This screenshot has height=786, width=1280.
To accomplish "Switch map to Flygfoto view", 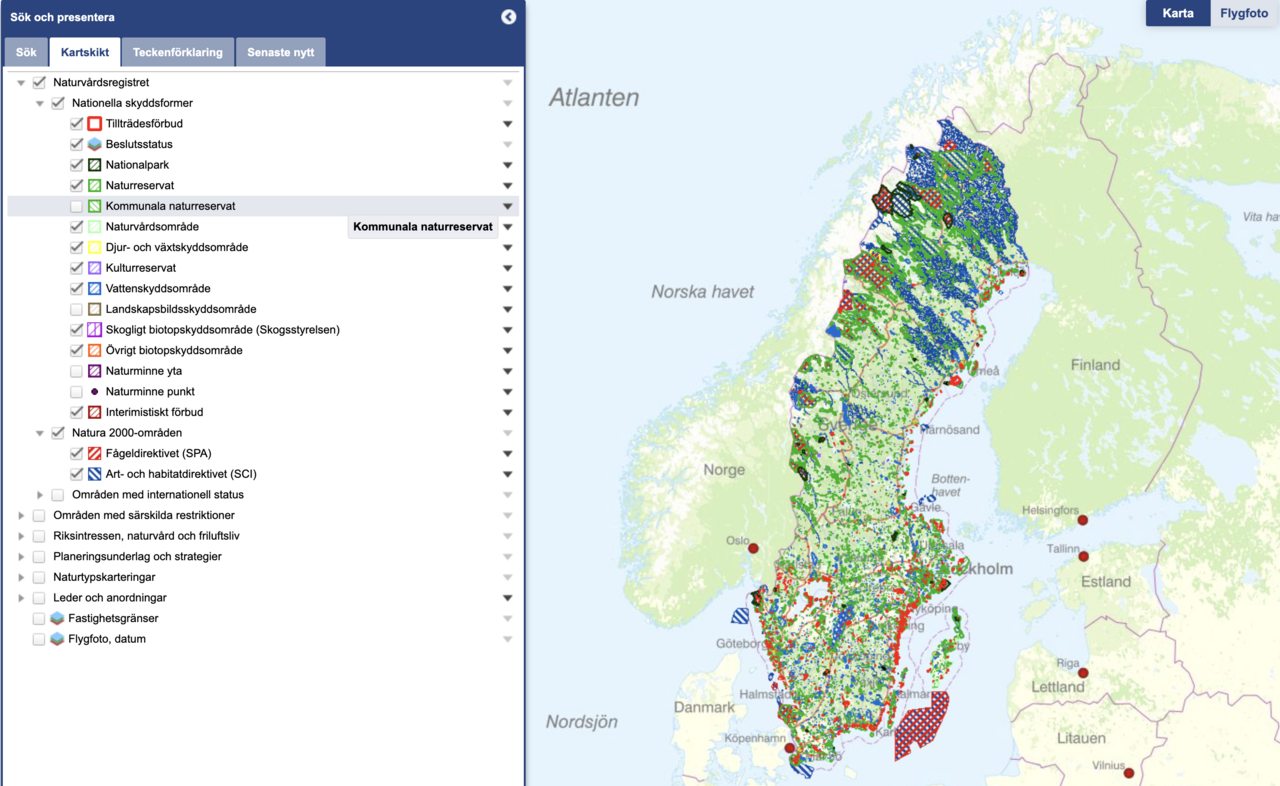I will click(1243, 14).
